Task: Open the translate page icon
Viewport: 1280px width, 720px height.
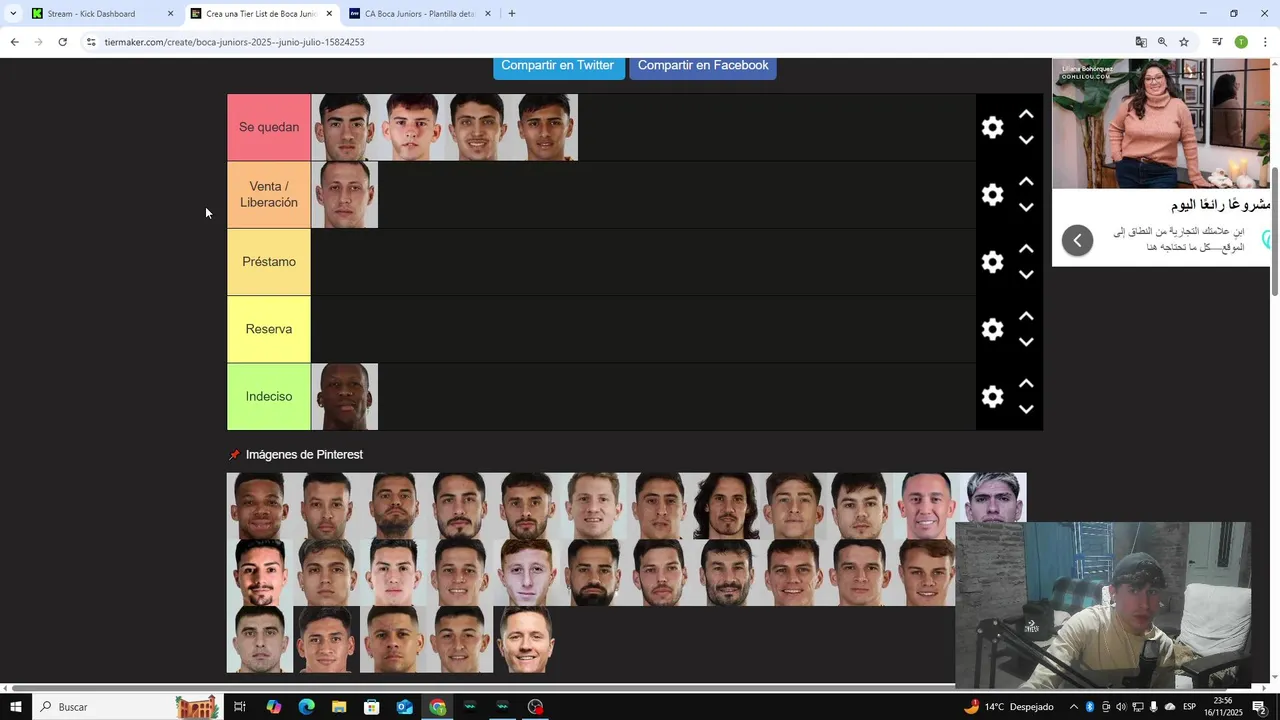Action: (x=1141, y=42)
